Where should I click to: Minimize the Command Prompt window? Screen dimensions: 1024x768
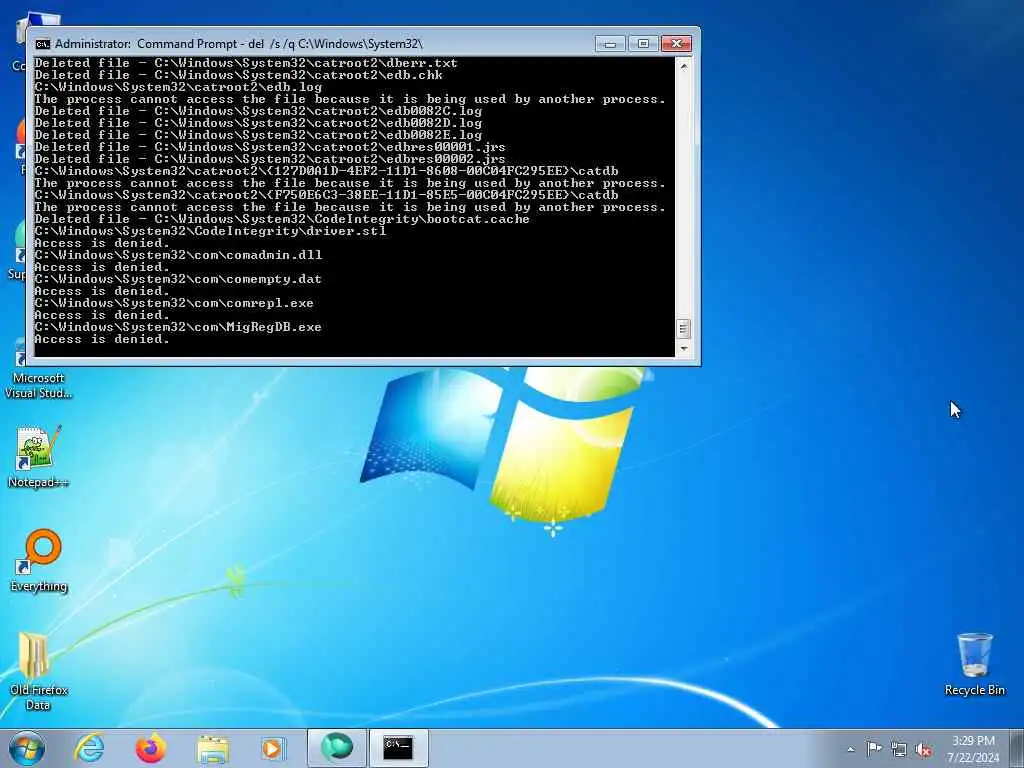click(x=610, y=44)
